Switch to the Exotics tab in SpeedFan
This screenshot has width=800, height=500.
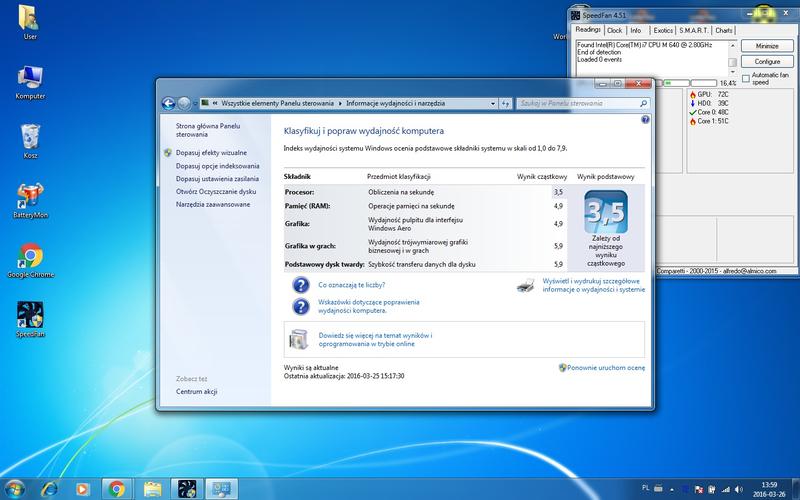pyautogui.click(x=663, y=31)
